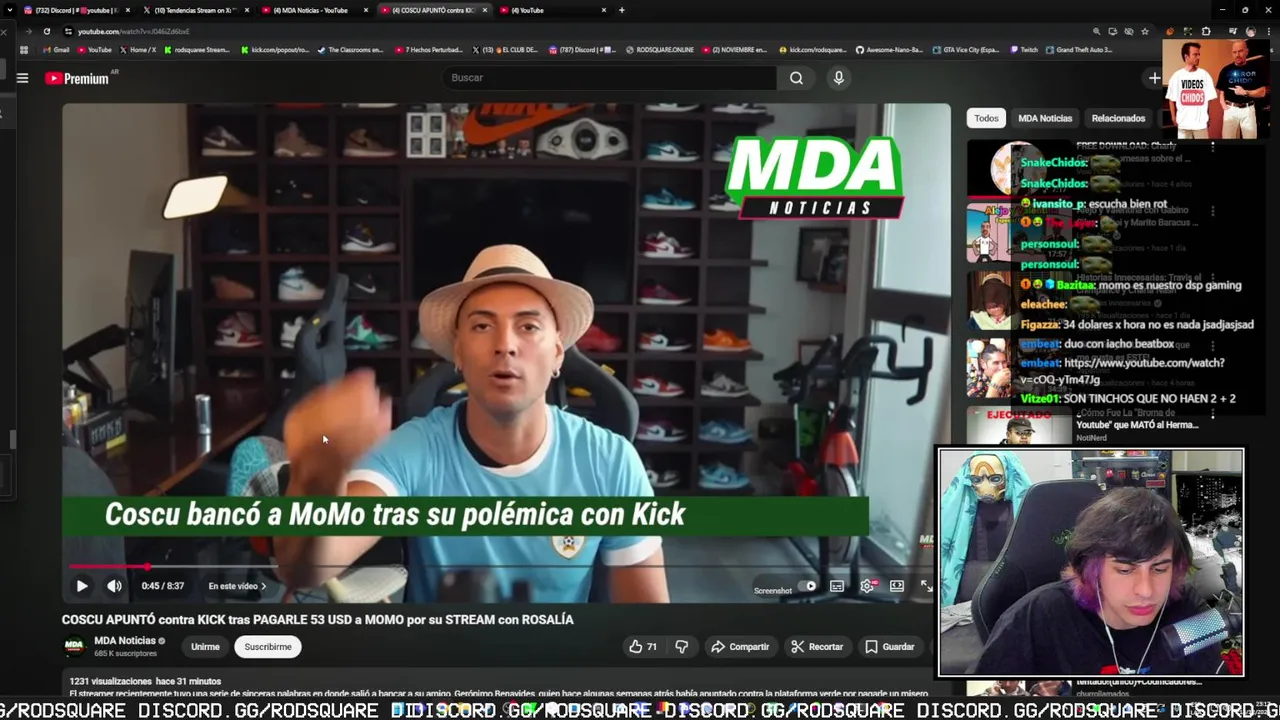Screen dimensions: 1280x720
Task: Click the Unirme membership button
Action: point(205,647)
